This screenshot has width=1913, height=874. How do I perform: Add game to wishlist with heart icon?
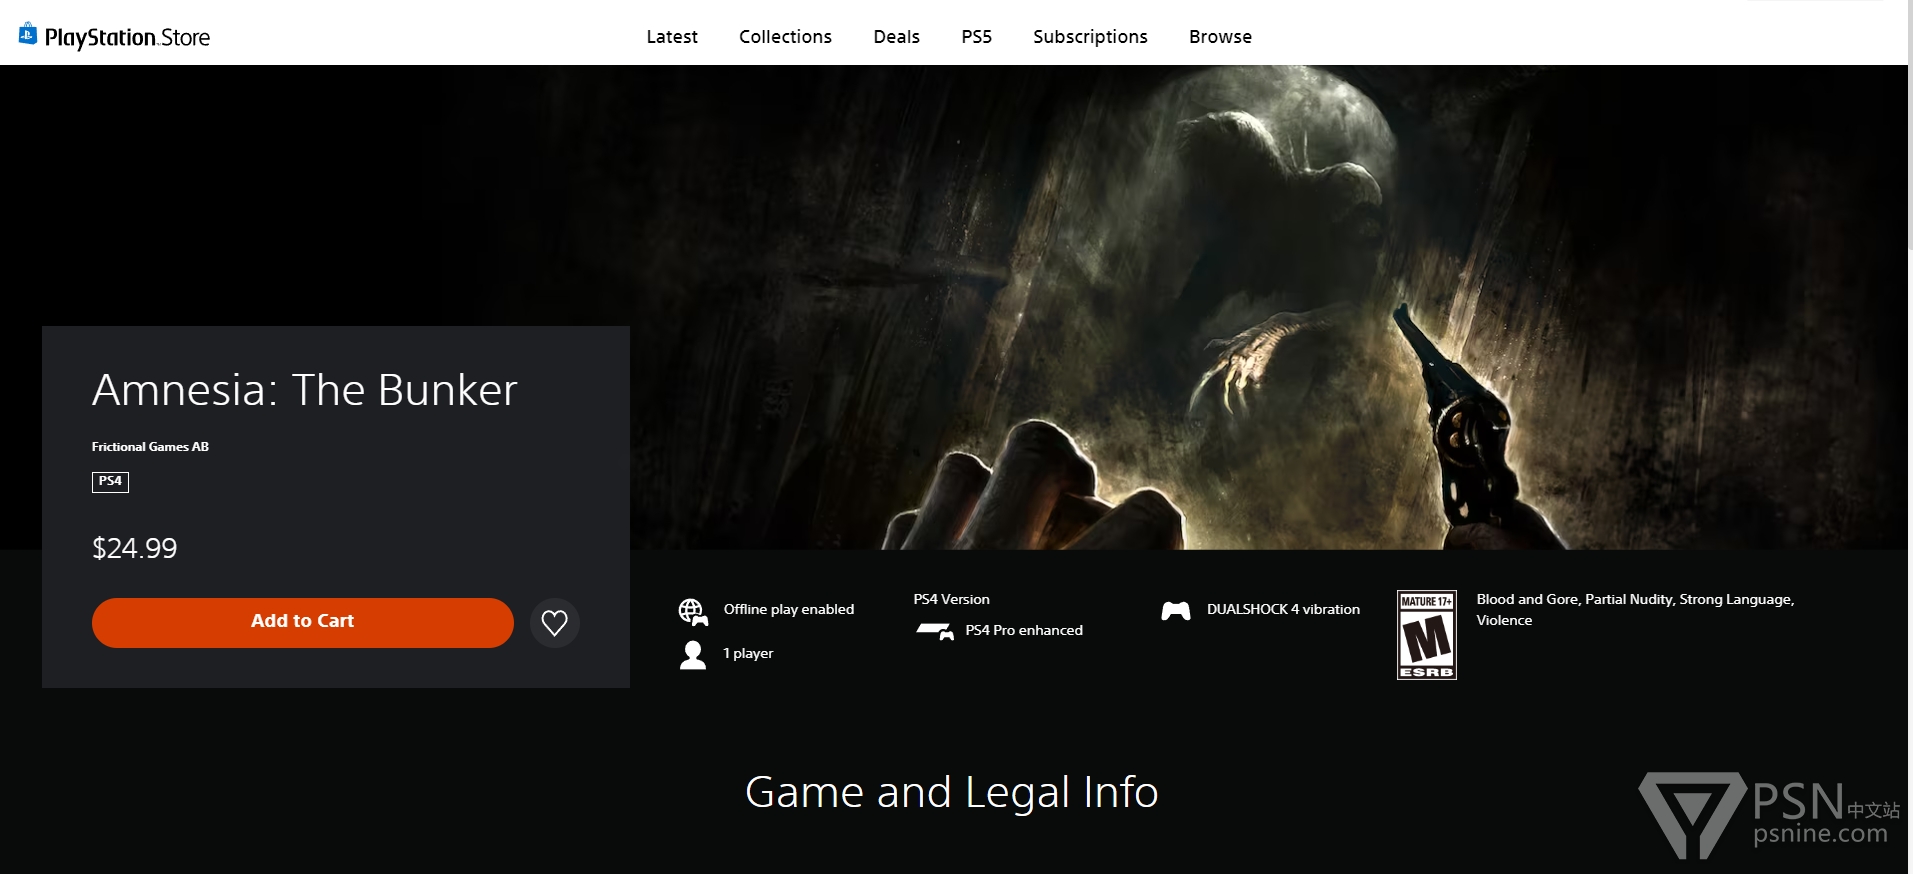(555, 623)
